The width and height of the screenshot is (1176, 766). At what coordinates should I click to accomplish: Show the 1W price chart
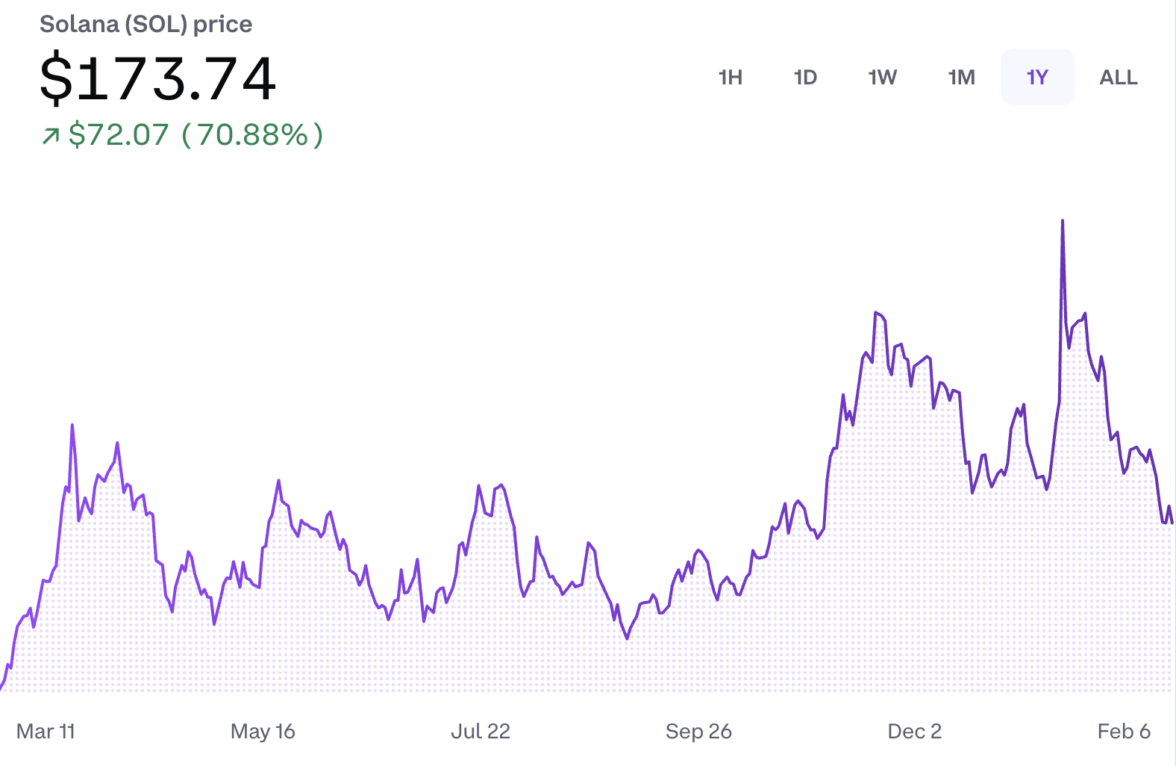(x=882, y=77)
